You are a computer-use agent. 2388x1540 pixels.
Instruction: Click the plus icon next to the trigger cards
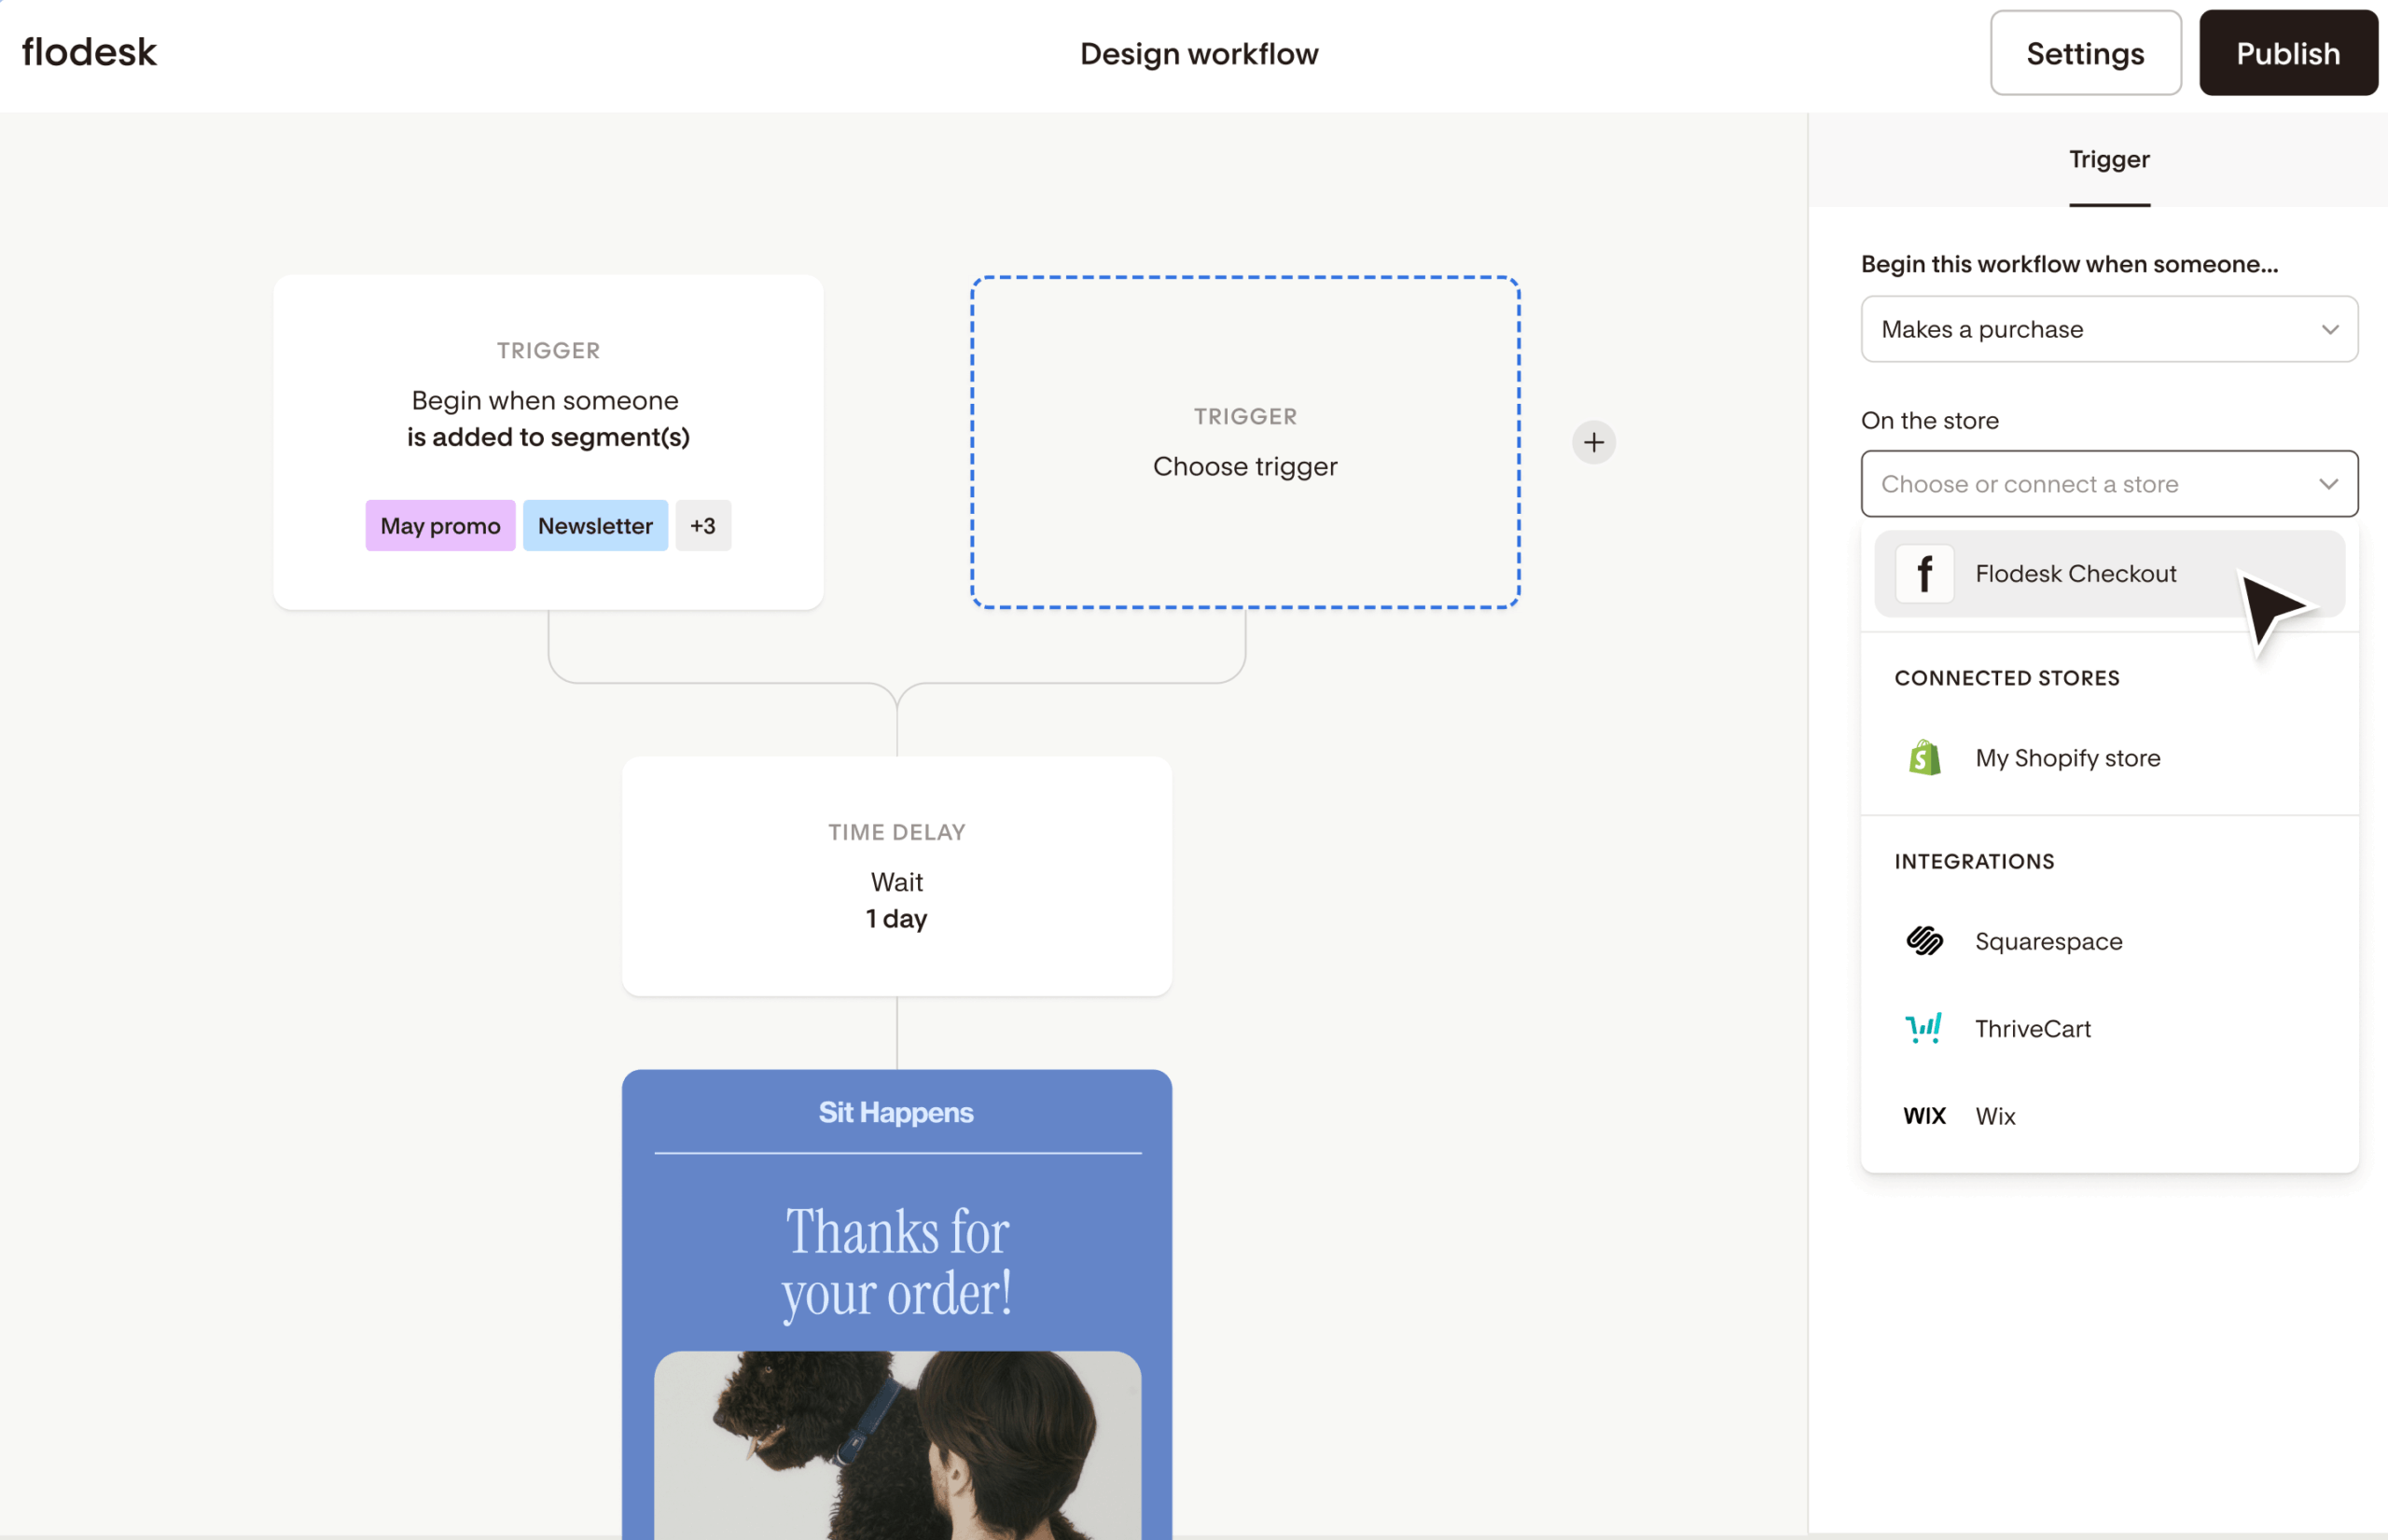click(x=1594, y=442)
